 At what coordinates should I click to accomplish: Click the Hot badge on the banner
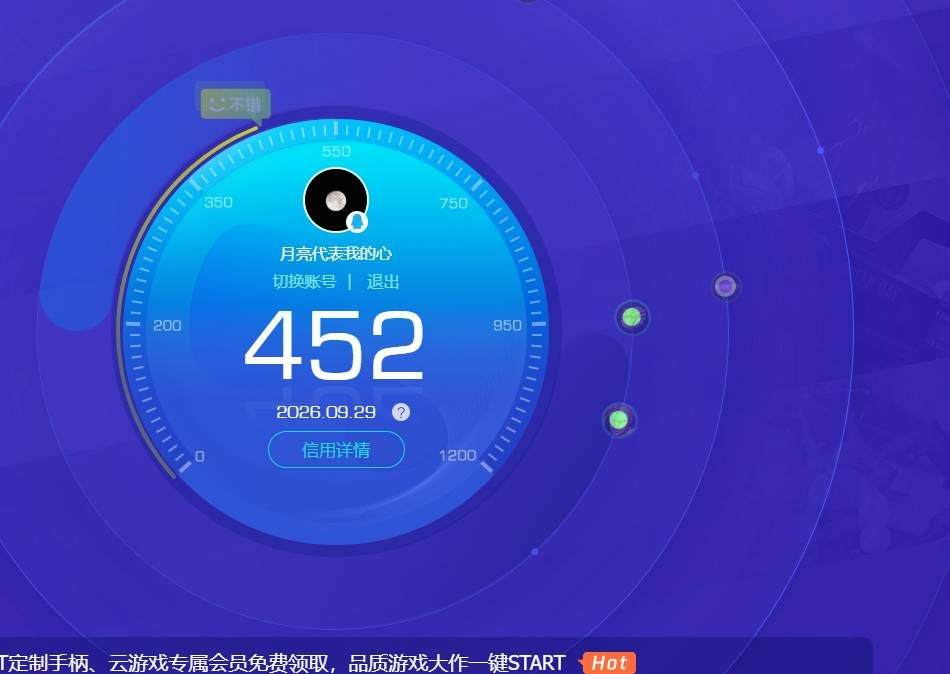pos(608,663)
